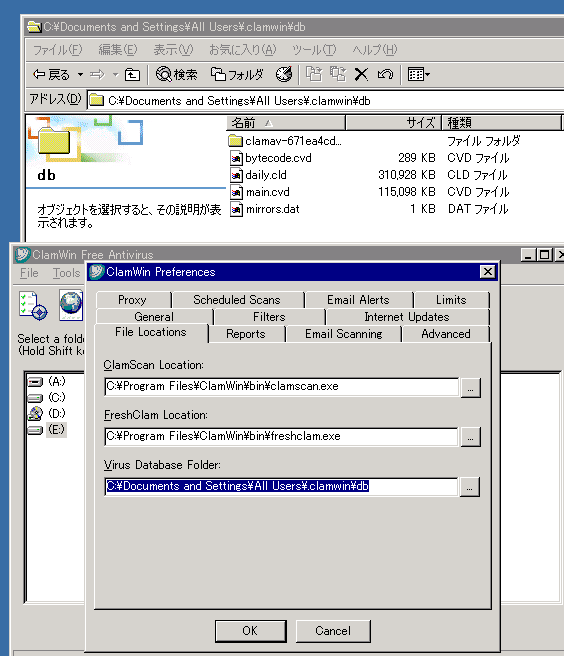Browse for ClamScan Location path
The height and width of the screenshot is (656, 564).
(x=470, y=388)
